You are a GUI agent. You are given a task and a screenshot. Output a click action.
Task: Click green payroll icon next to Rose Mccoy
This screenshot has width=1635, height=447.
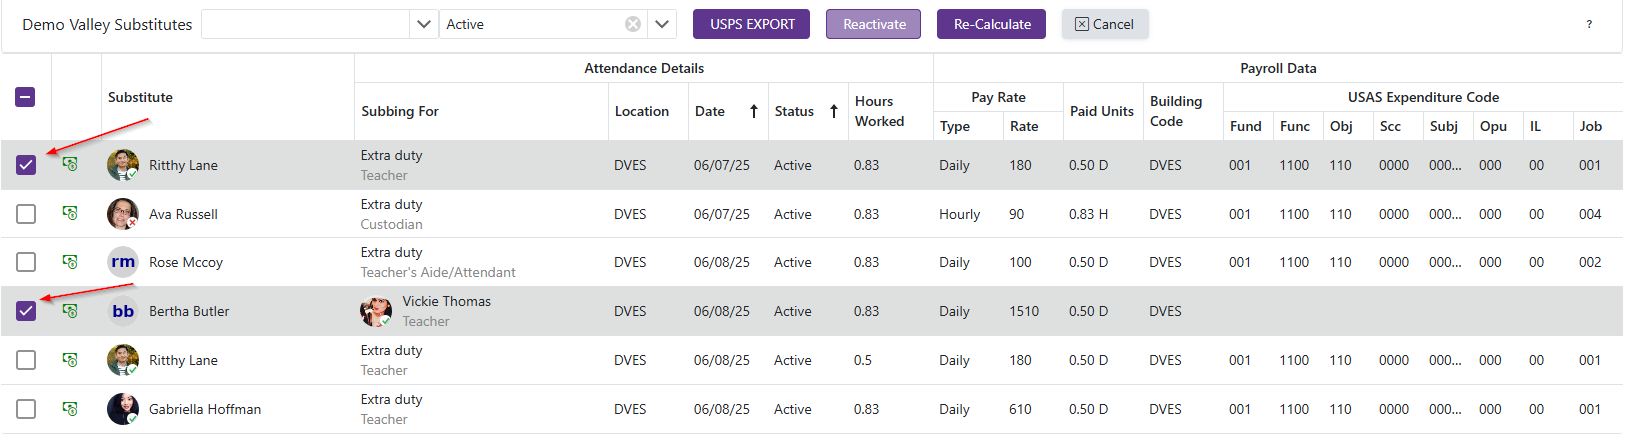pyautogui.click(x=70, y=262)
